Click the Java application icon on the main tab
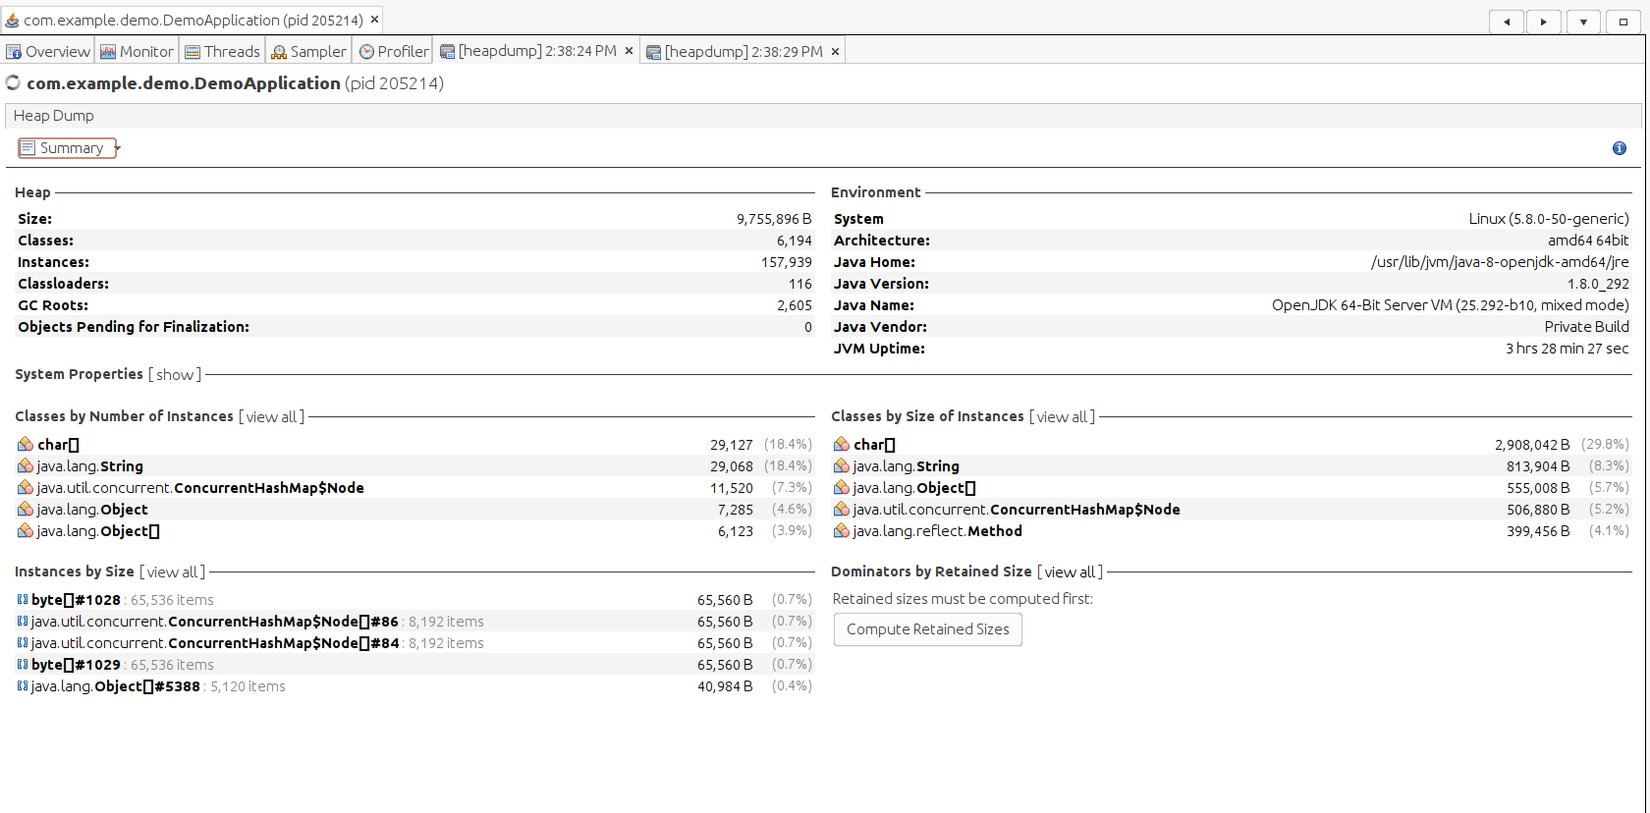Screen dimensions: 1650x813 click(12, 20)
